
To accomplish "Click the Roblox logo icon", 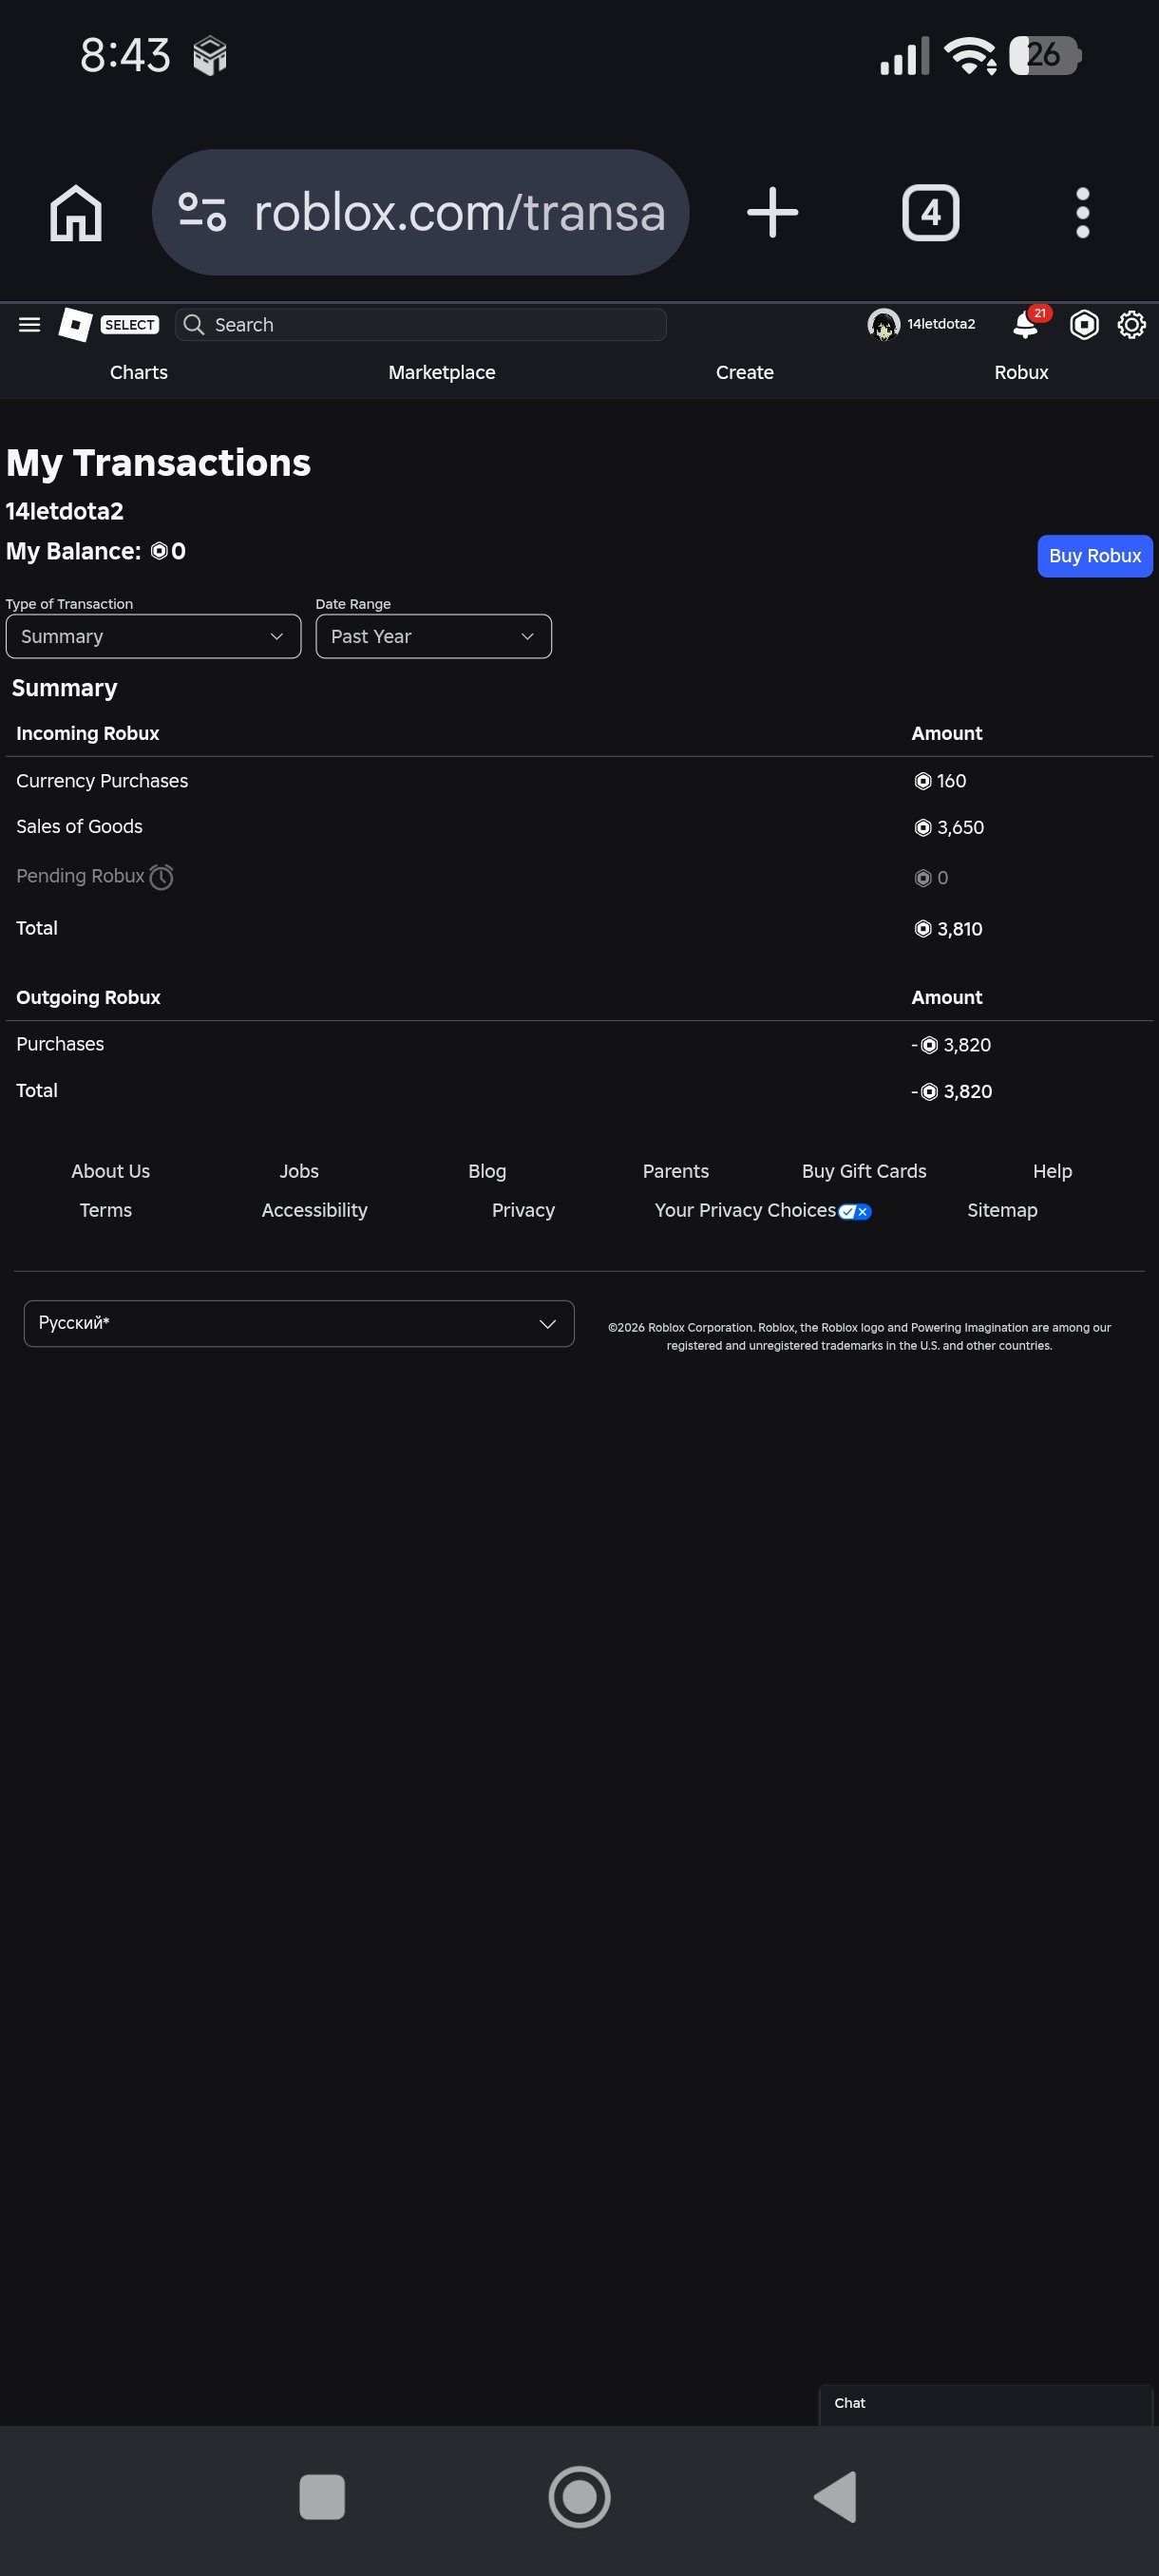I will (x=76, y=324).
